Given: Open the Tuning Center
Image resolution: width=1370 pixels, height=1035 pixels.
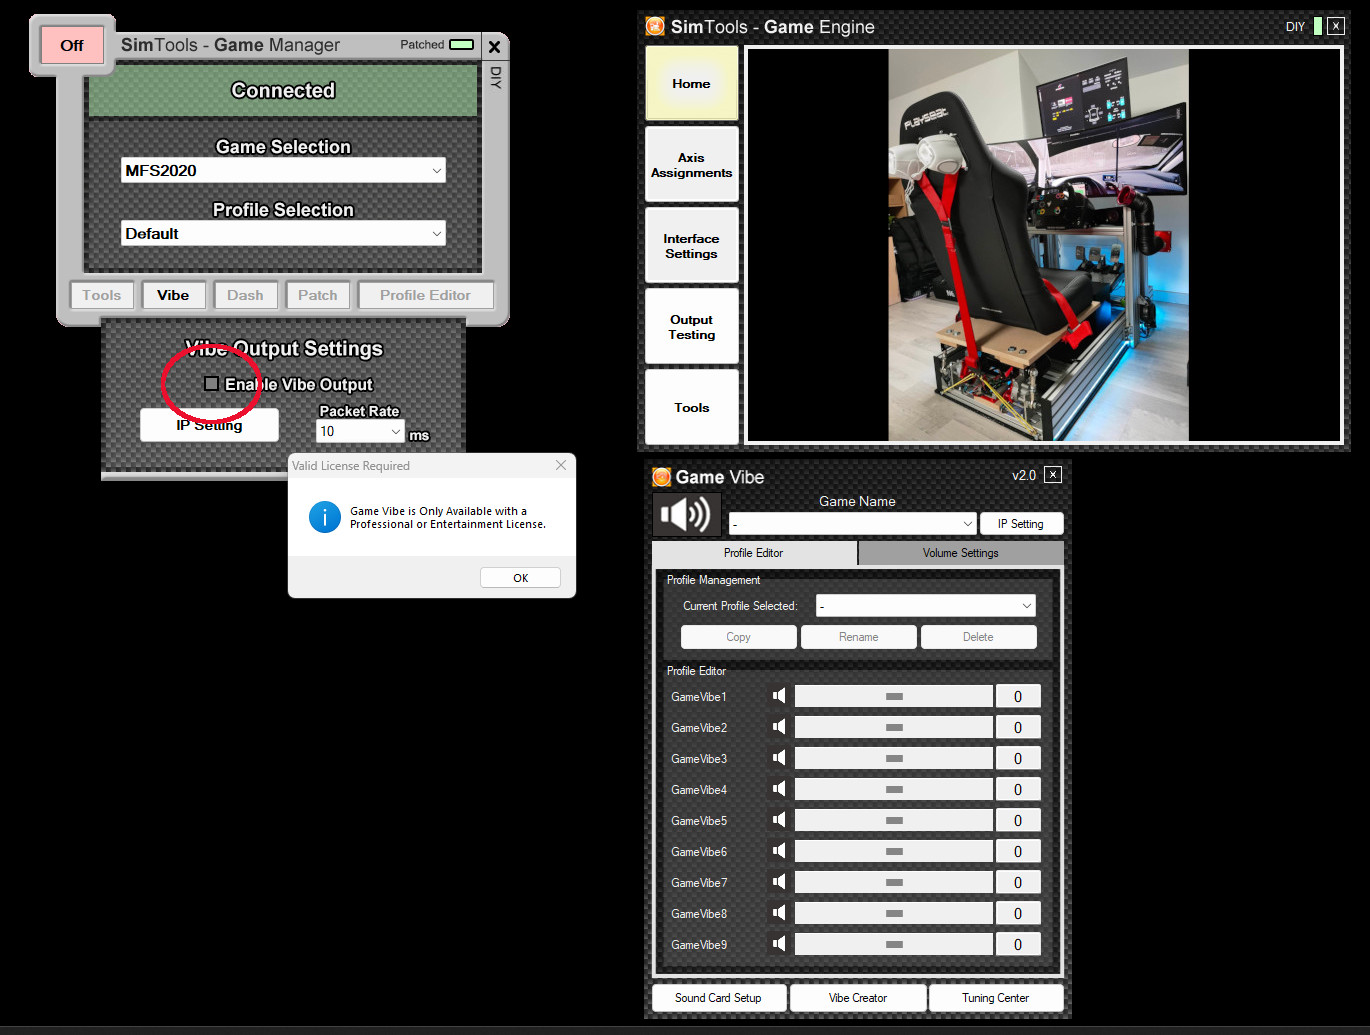Looking at the screenshot, I should 996,998.
